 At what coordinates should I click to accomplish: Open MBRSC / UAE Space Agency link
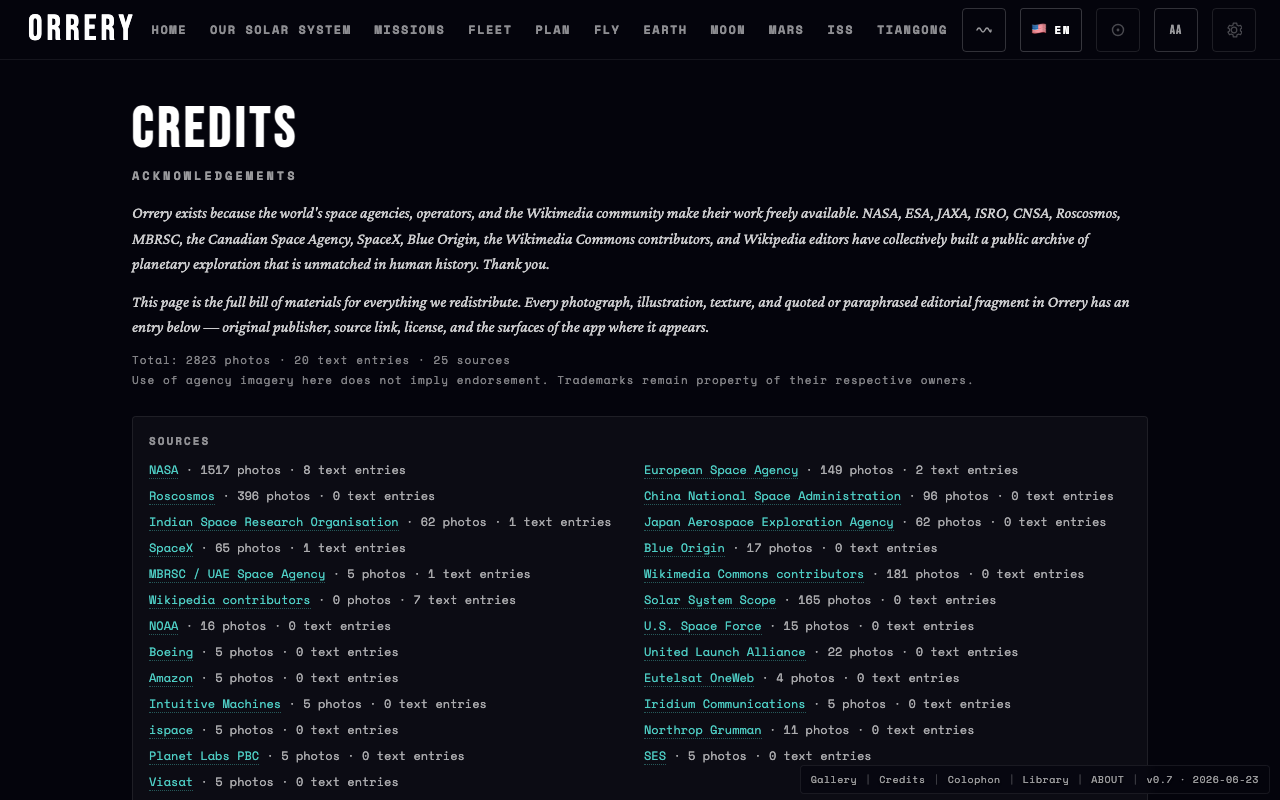pos(237,574)
